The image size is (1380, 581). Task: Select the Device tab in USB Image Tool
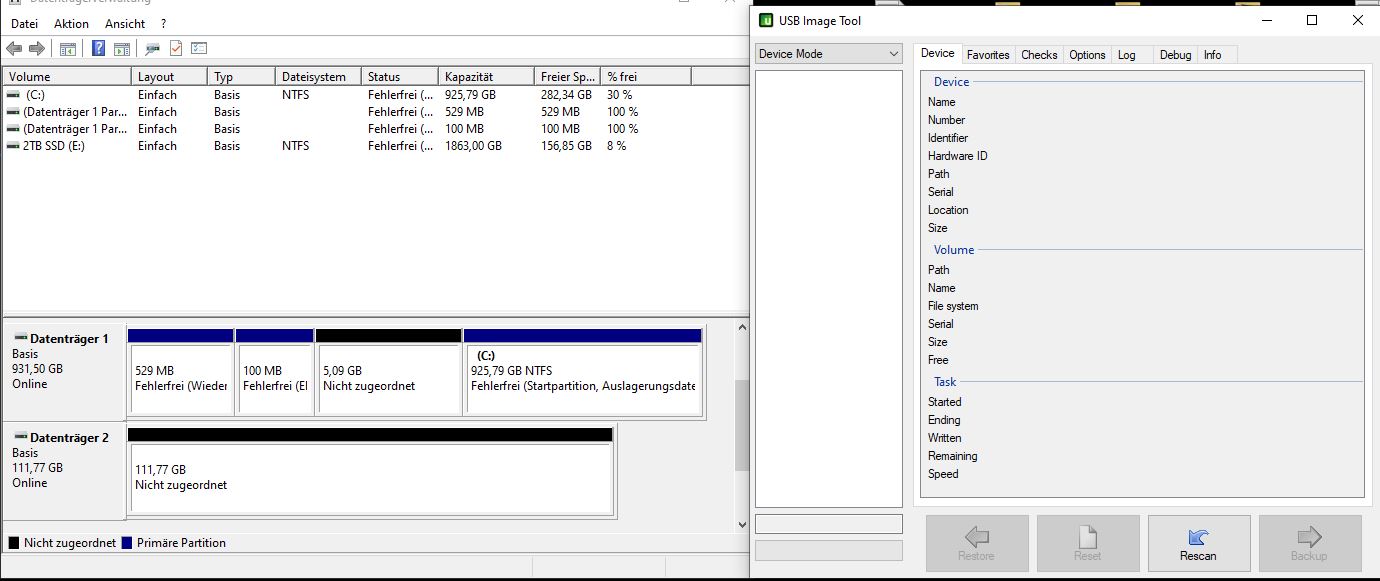coord(937,53)
